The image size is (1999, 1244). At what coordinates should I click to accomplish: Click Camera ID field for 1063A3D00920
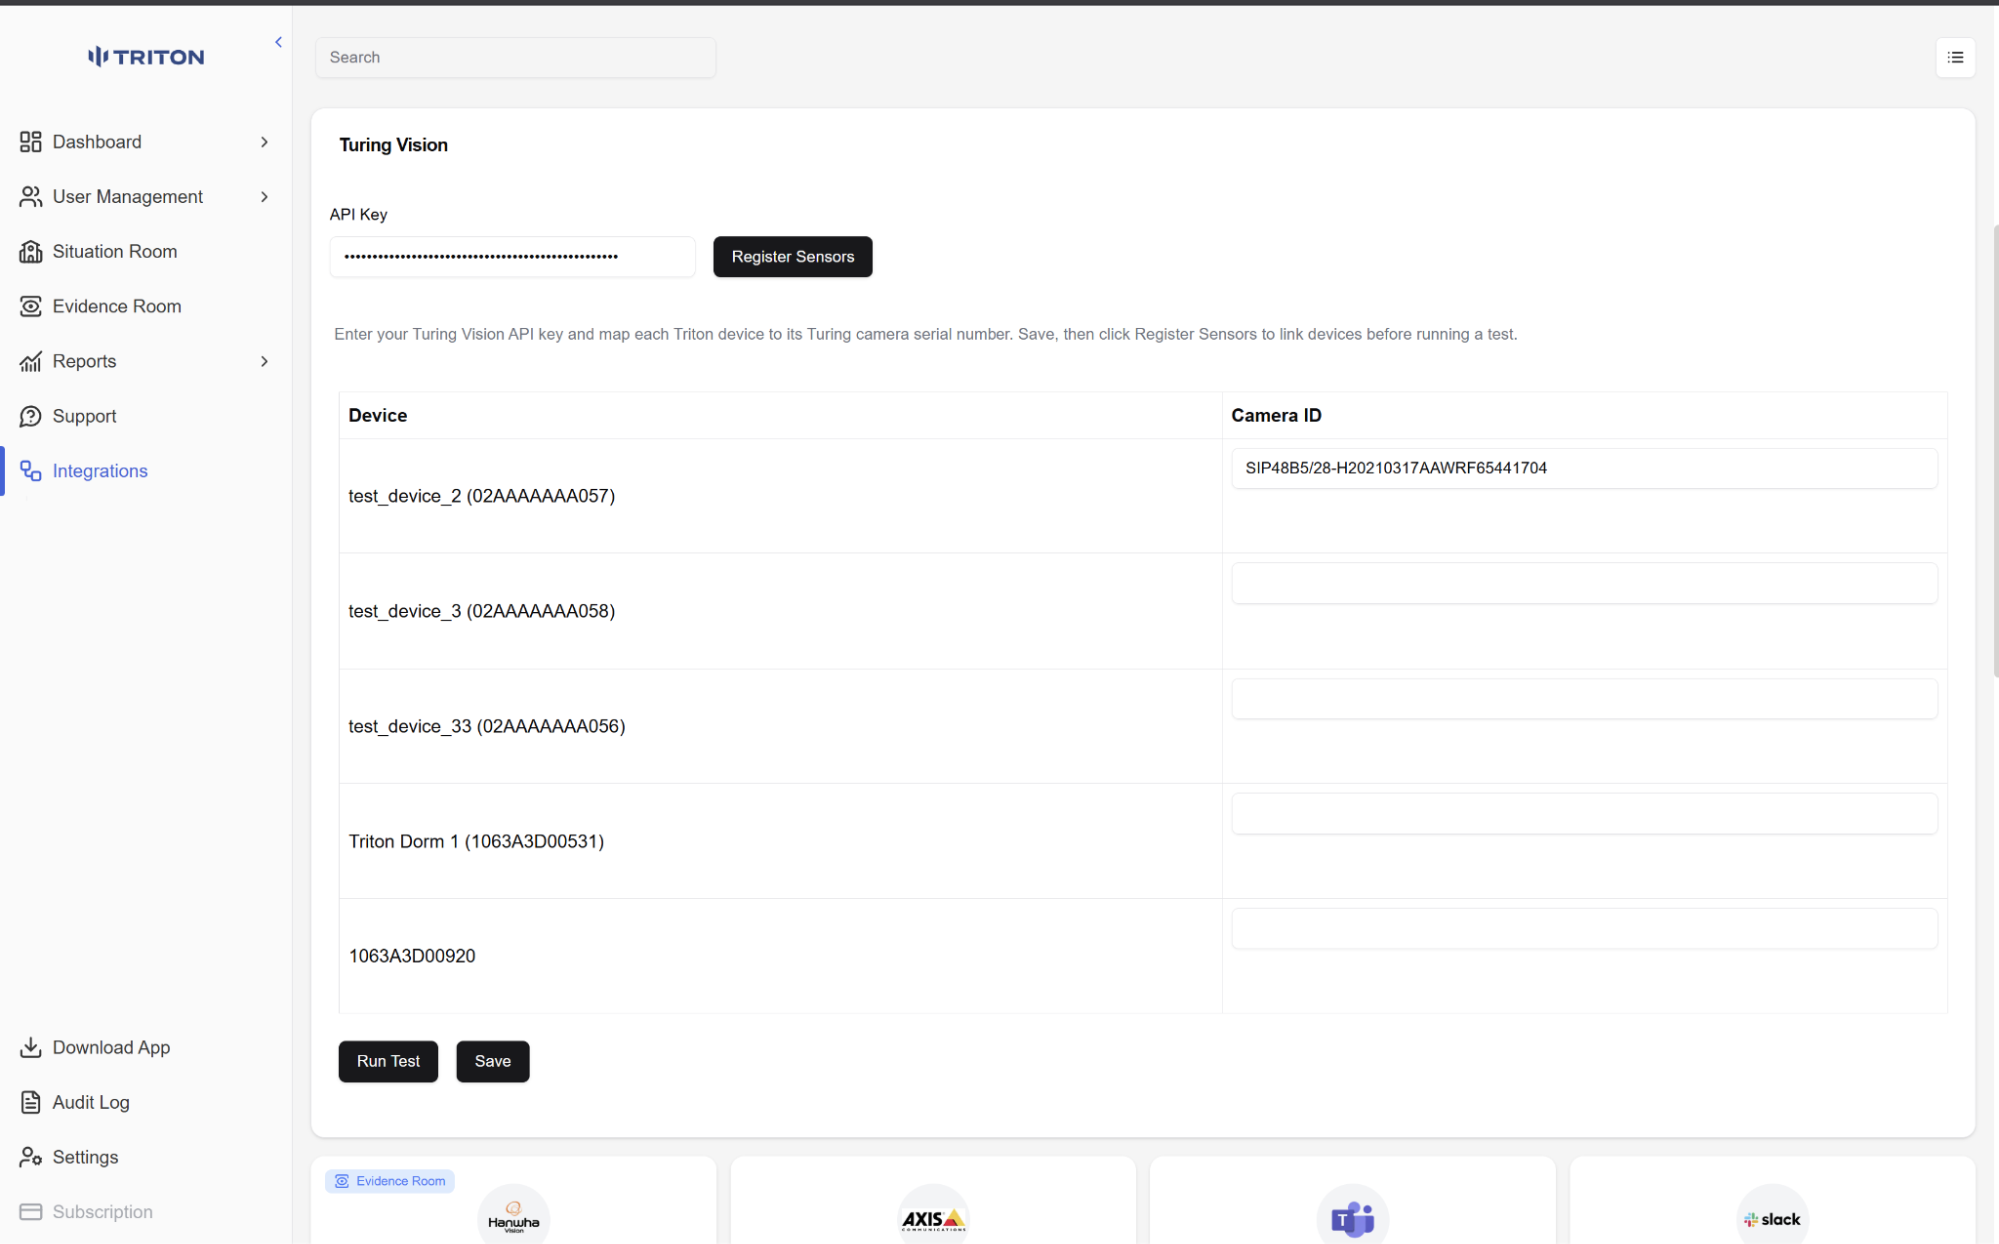pos(1584,928)
